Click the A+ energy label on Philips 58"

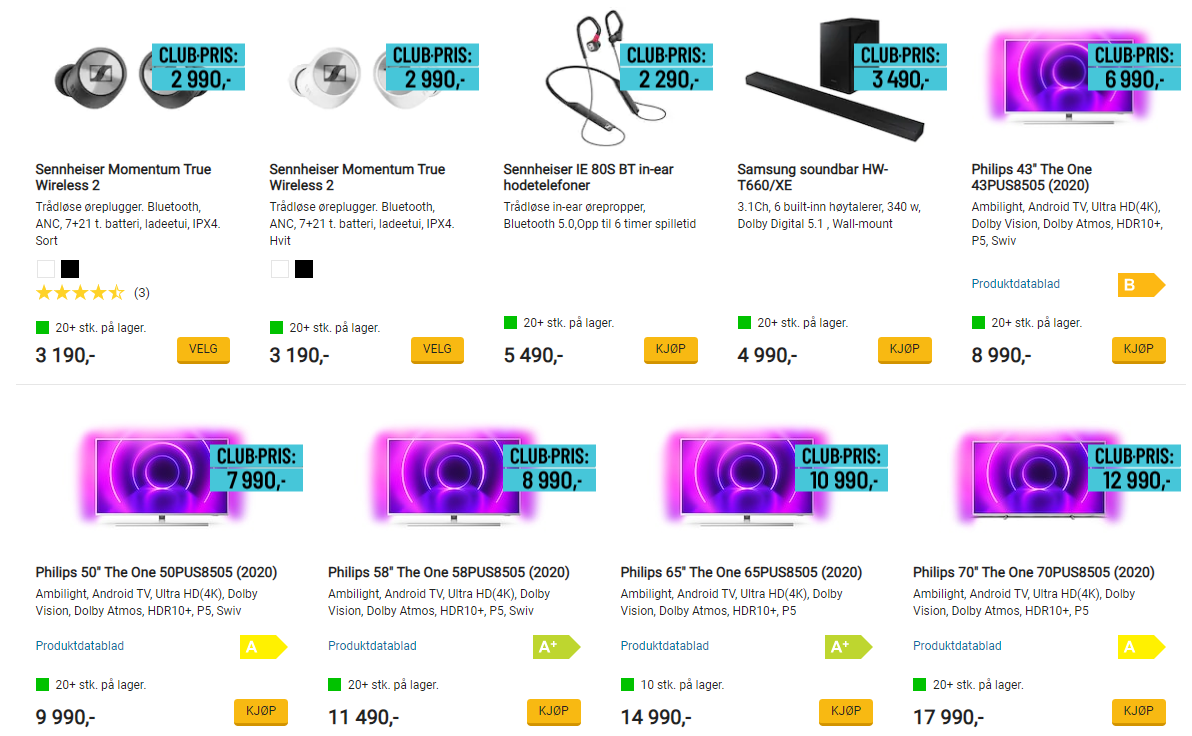[x=556, y=647]
